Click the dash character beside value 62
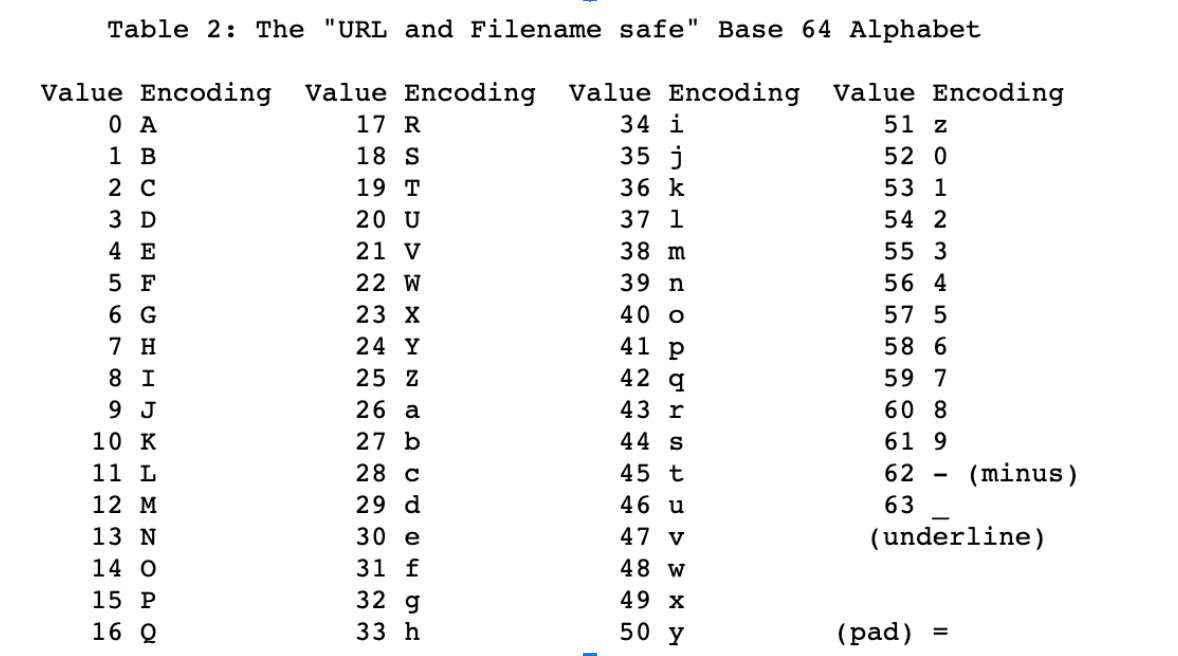This screenshot has width=1178, height=656. [x=940, y=474]
